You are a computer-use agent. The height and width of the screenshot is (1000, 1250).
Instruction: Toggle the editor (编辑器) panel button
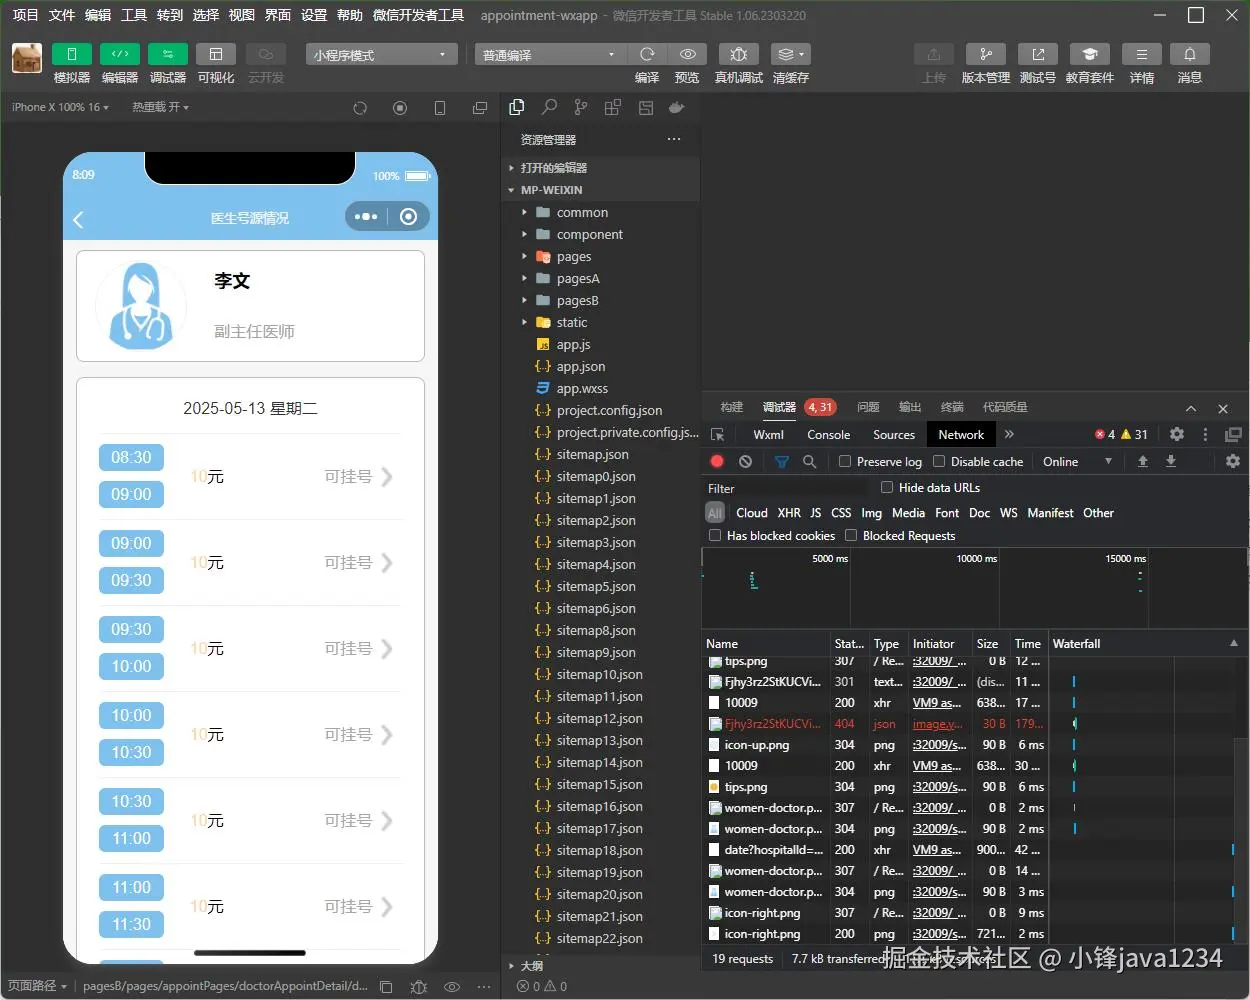[120, 54]
